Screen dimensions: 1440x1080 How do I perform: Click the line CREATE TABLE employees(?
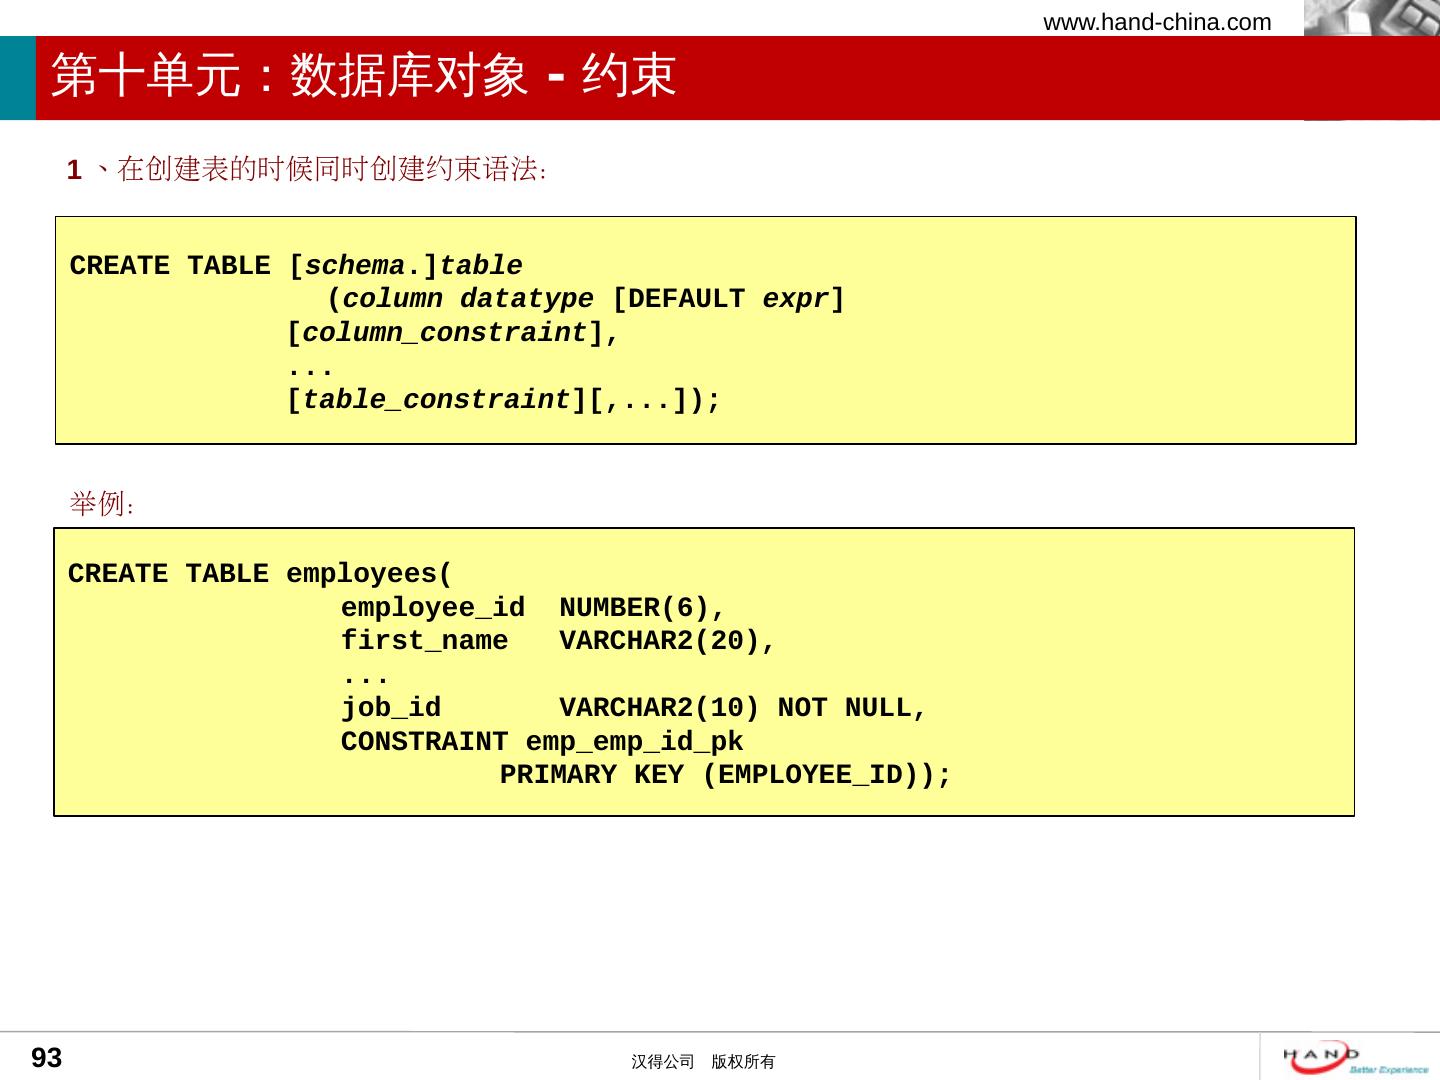click(260, 574)
